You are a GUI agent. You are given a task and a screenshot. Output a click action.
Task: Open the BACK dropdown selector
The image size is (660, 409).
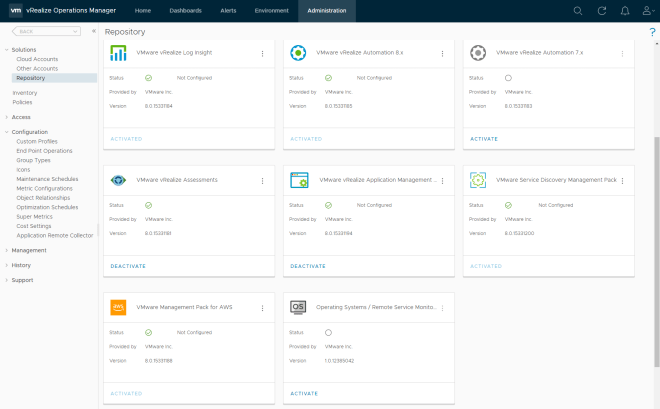pyautogui.click(x=46, y=31)
